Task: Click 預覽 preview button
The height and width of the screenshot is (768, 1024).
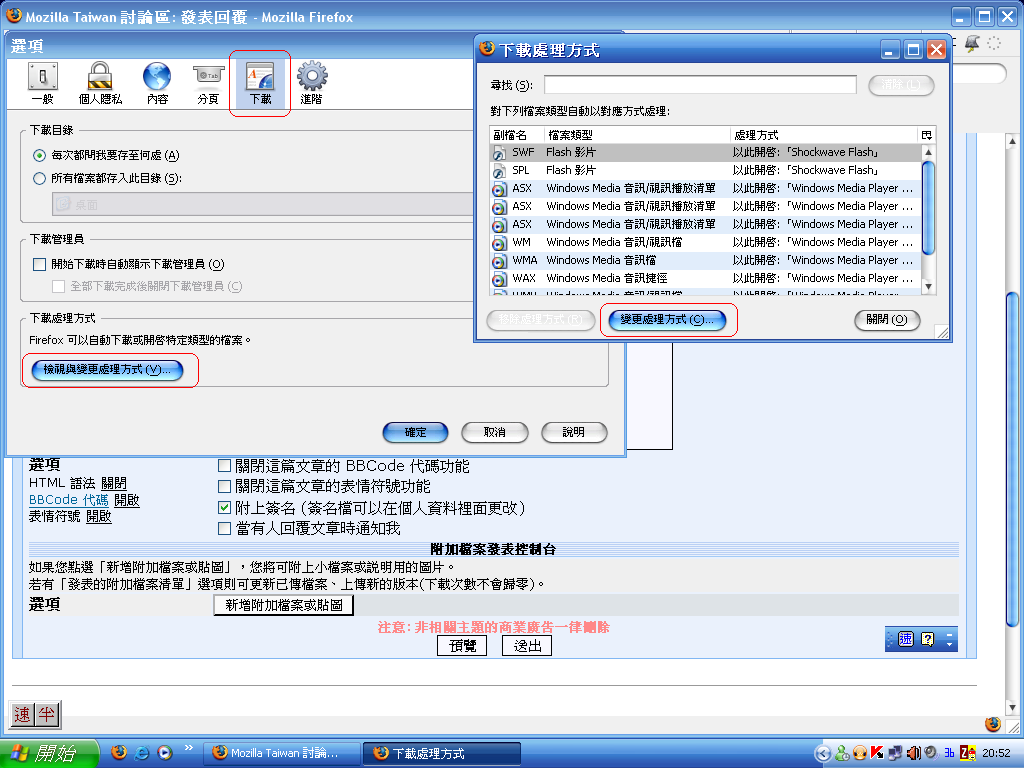Action: point(462,646)
